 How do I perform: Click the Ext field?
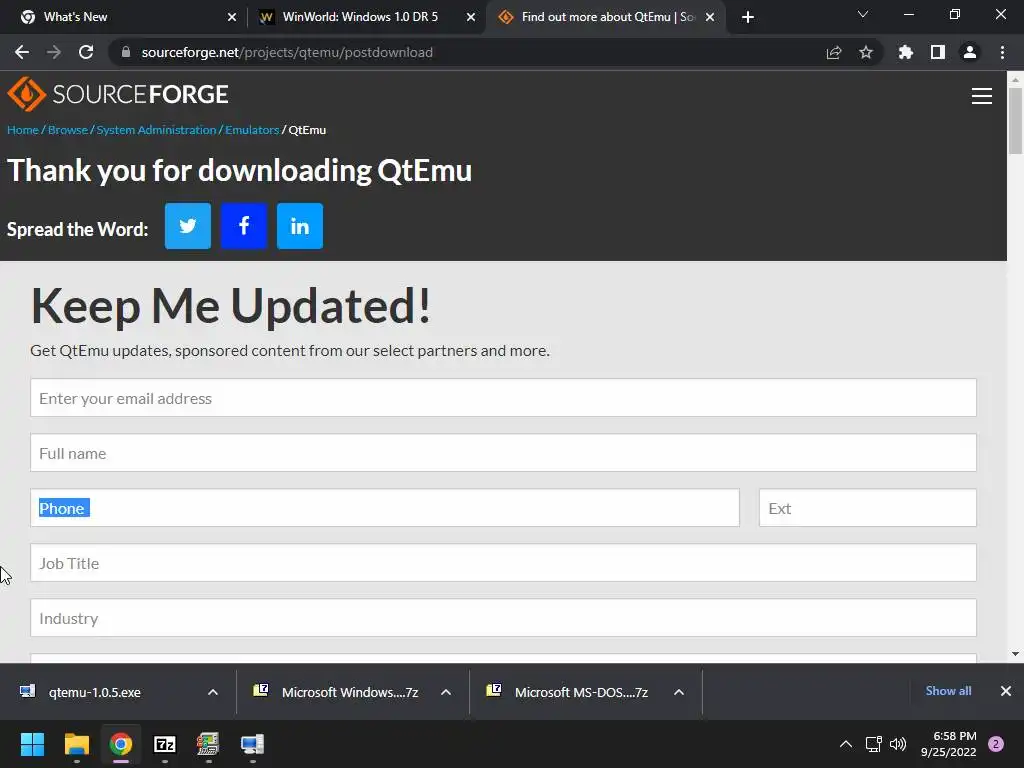[x=868, y=507]
